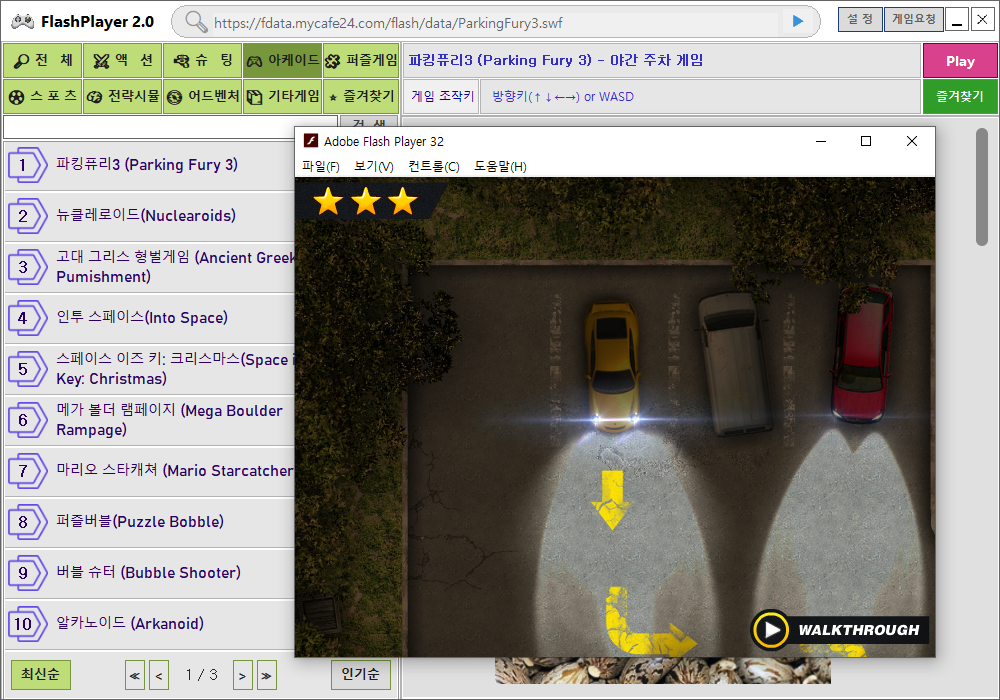Sort list by 인기순 popularity
This screenshot has height=700, width=1000.
(360, 674)
